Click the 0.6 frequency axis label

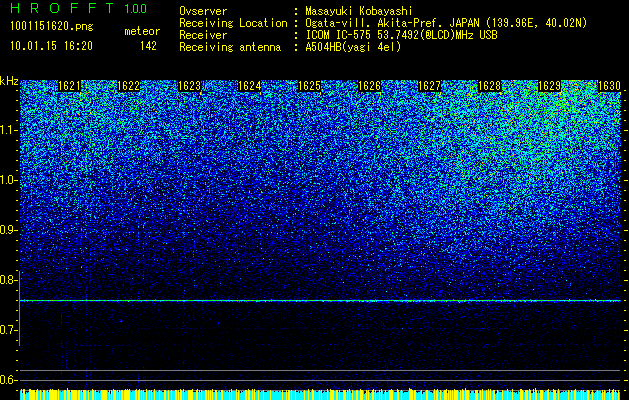(x=8, y=380)
